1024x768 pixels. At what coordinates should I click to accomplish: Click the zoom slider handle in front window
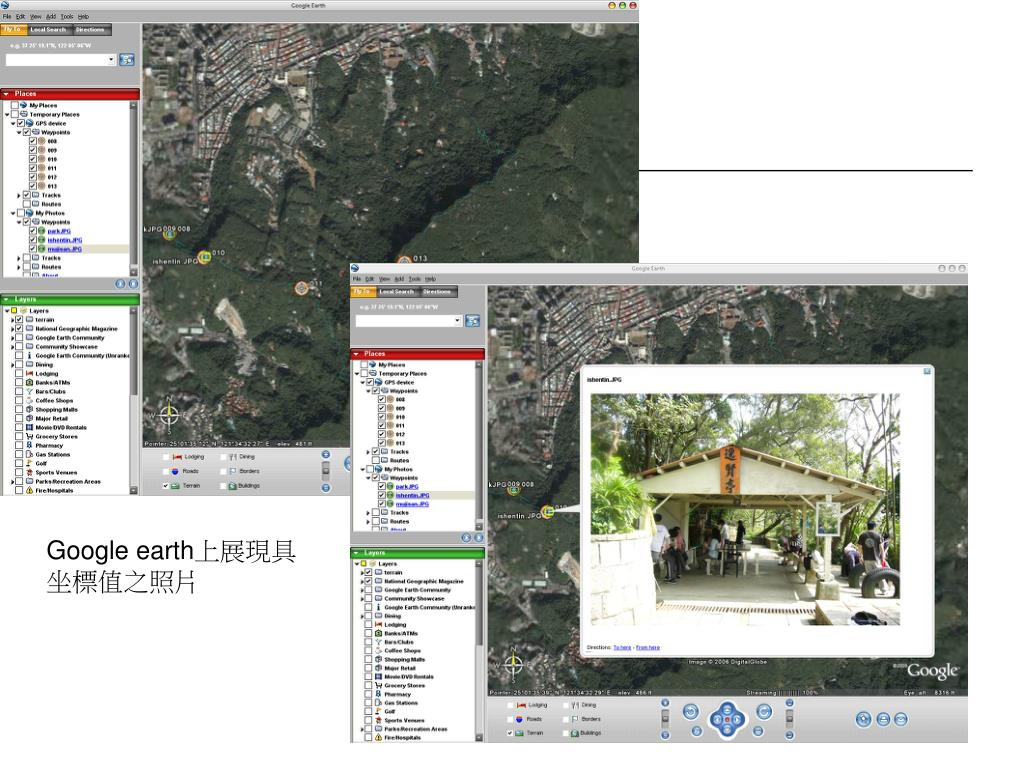tap(665, 719)
